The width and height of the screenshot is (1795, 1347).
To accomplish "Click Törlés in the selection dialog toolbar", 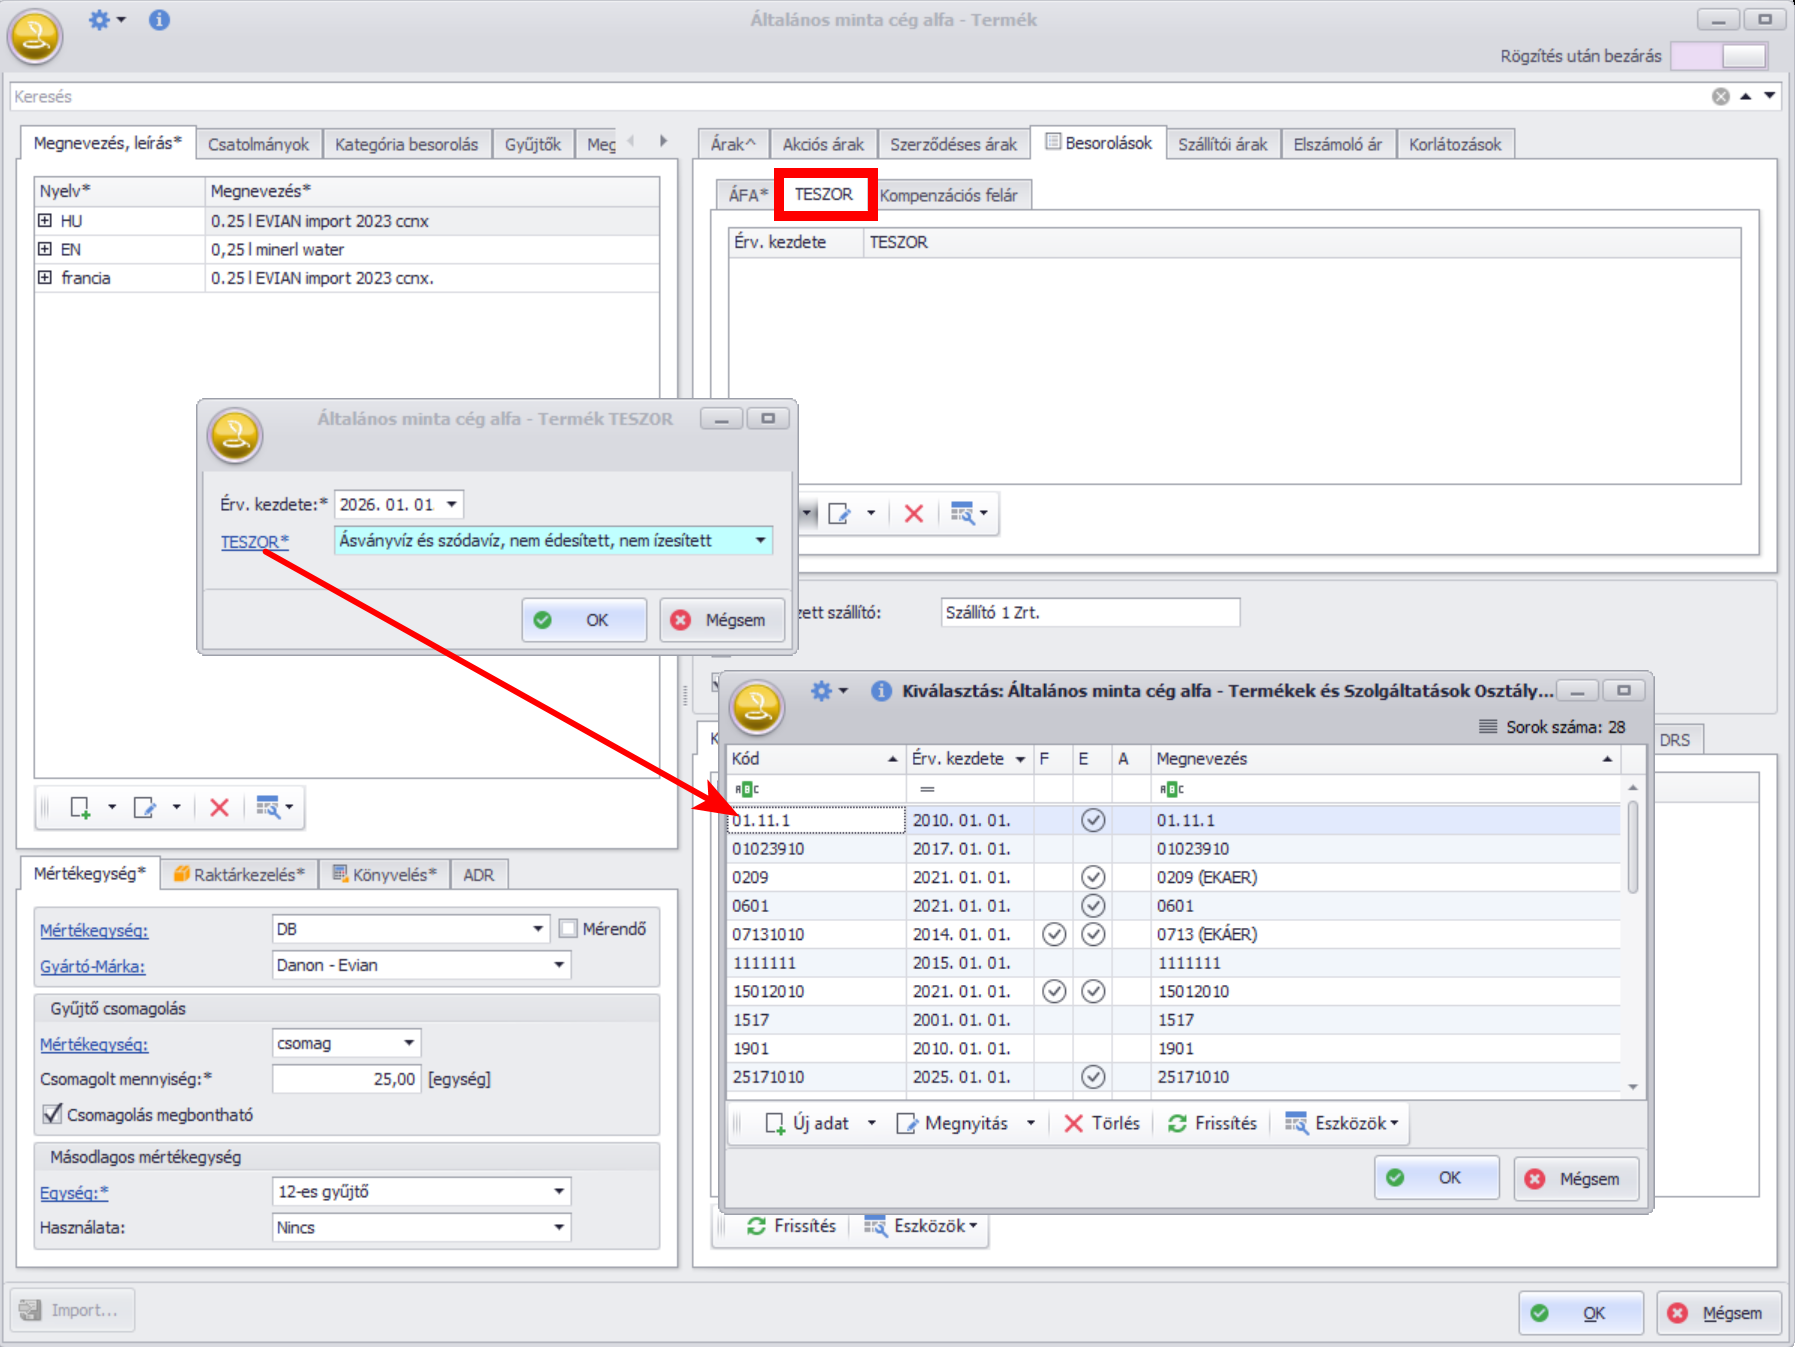I will pyautogui.click(x=1102, y=1124).
